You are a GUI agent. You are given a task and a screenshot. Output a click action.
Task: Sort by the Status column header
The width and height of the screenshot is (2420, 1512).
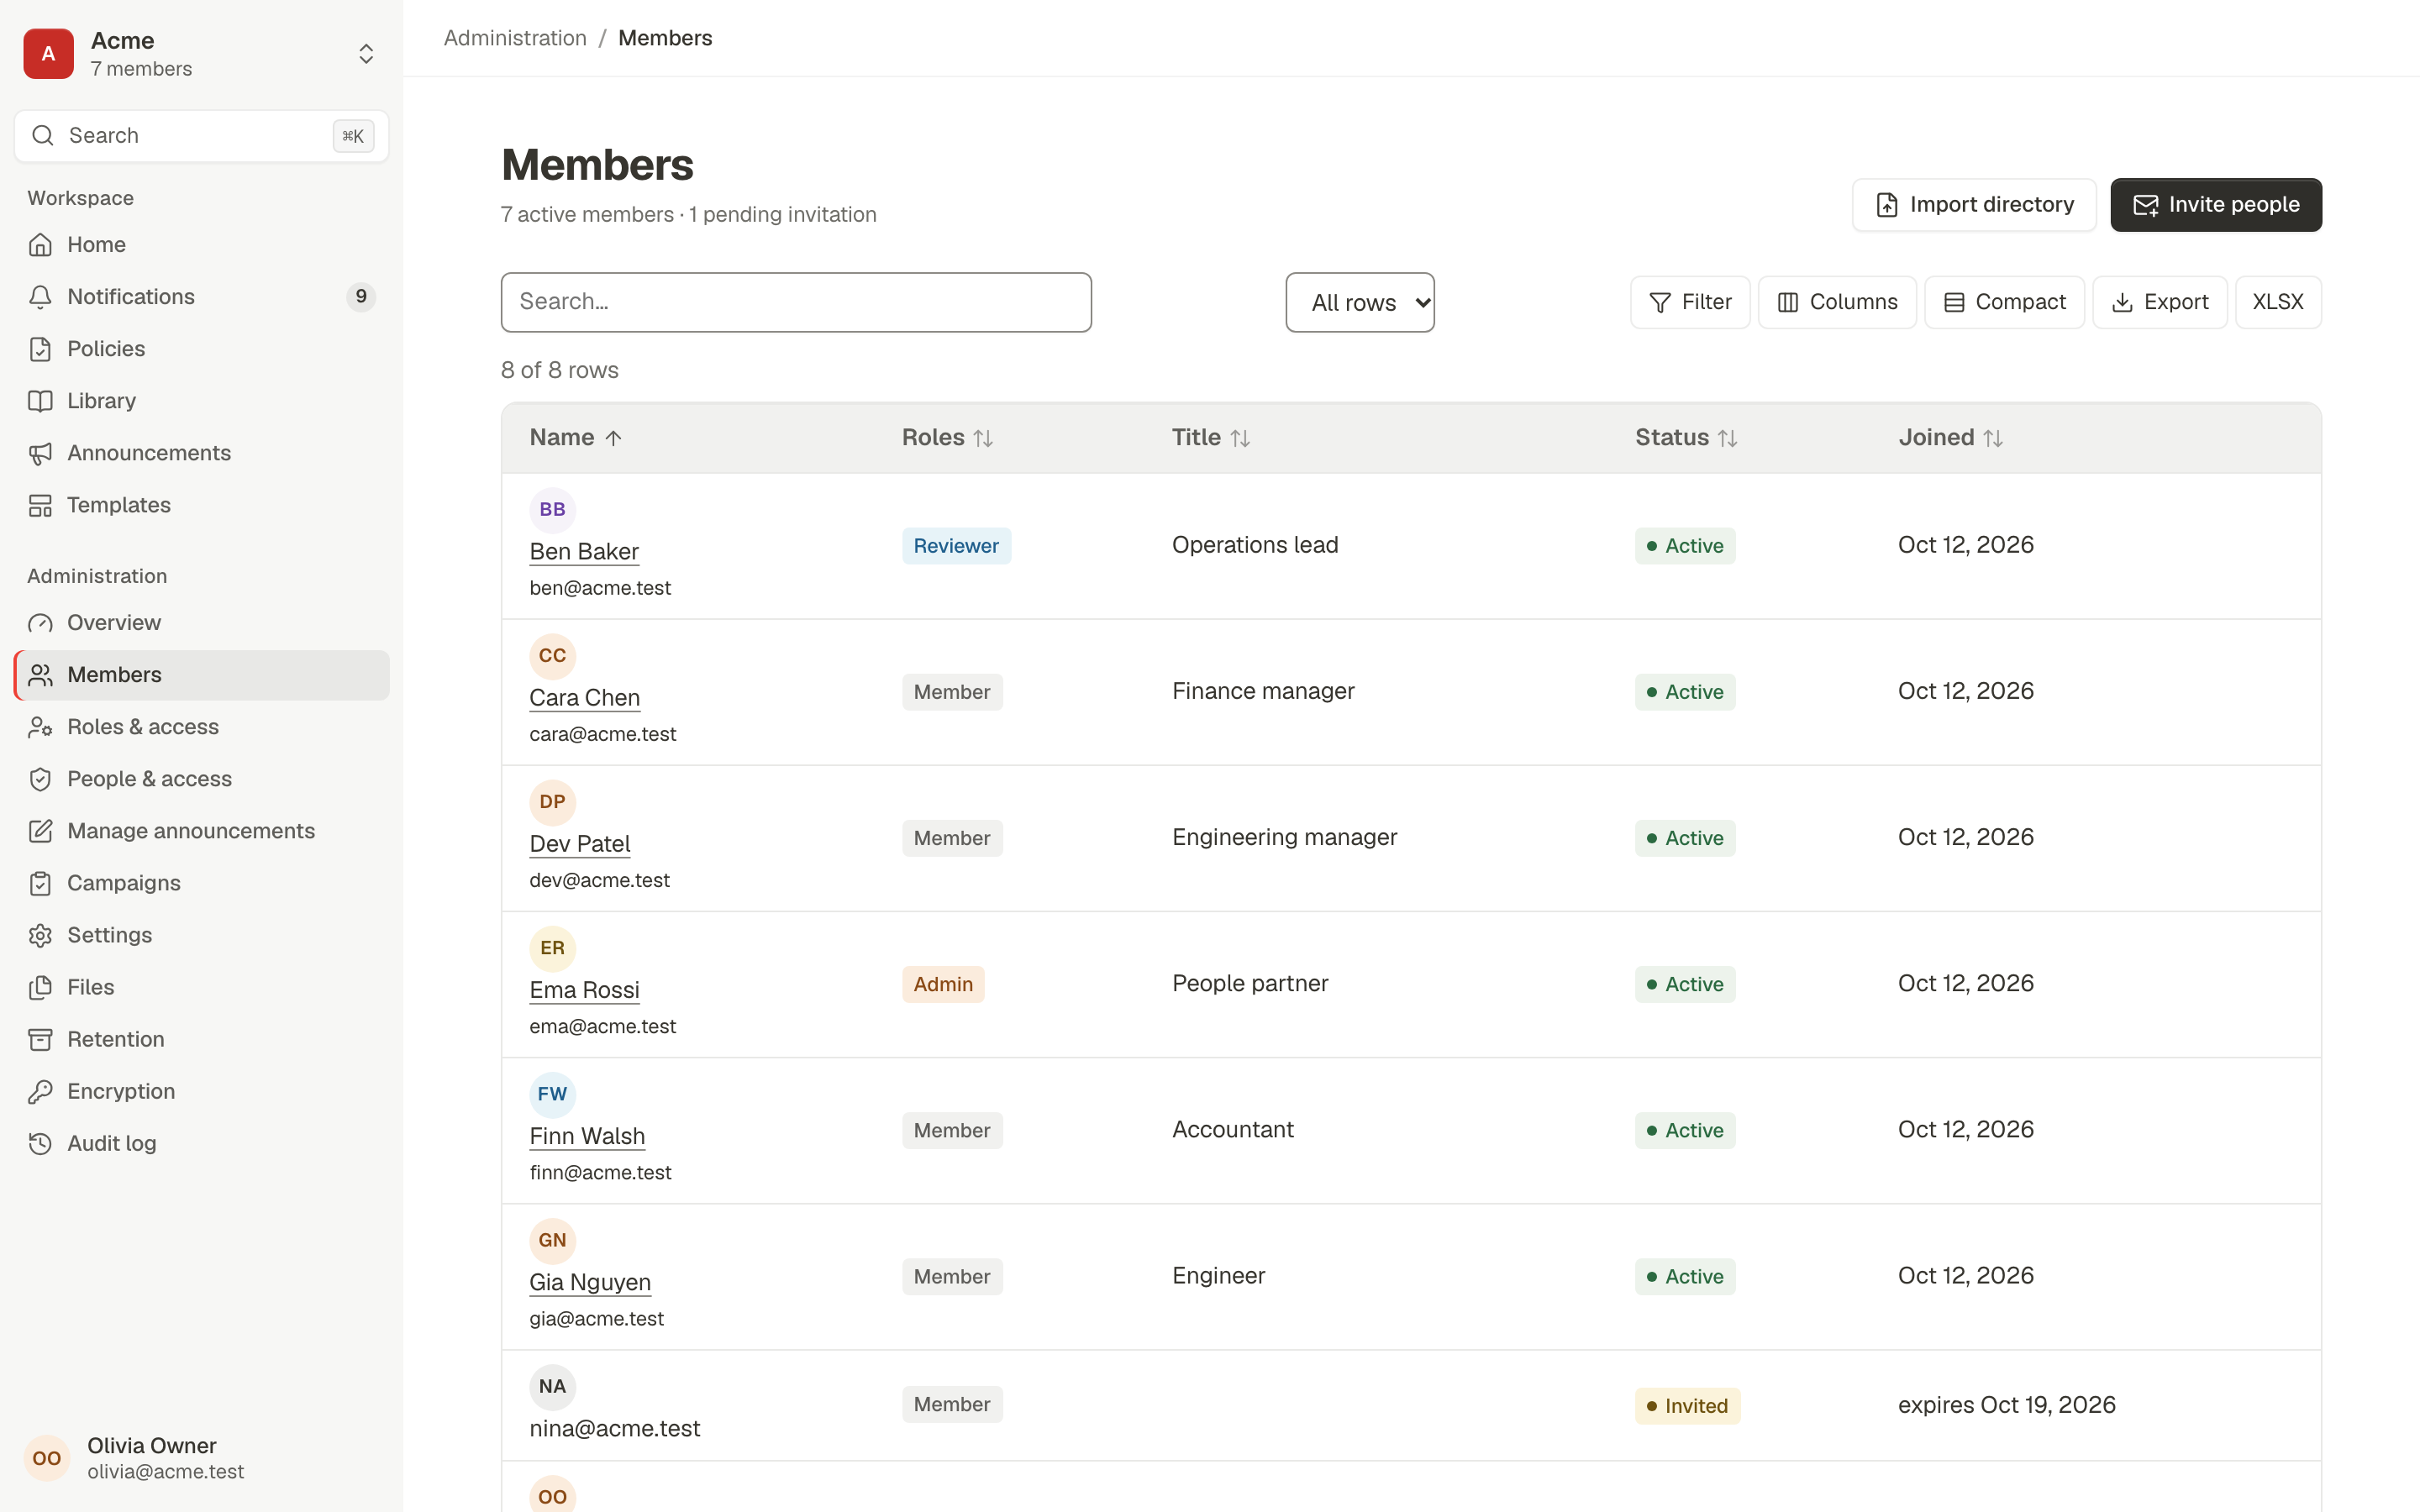click(x=1686, y=438)
